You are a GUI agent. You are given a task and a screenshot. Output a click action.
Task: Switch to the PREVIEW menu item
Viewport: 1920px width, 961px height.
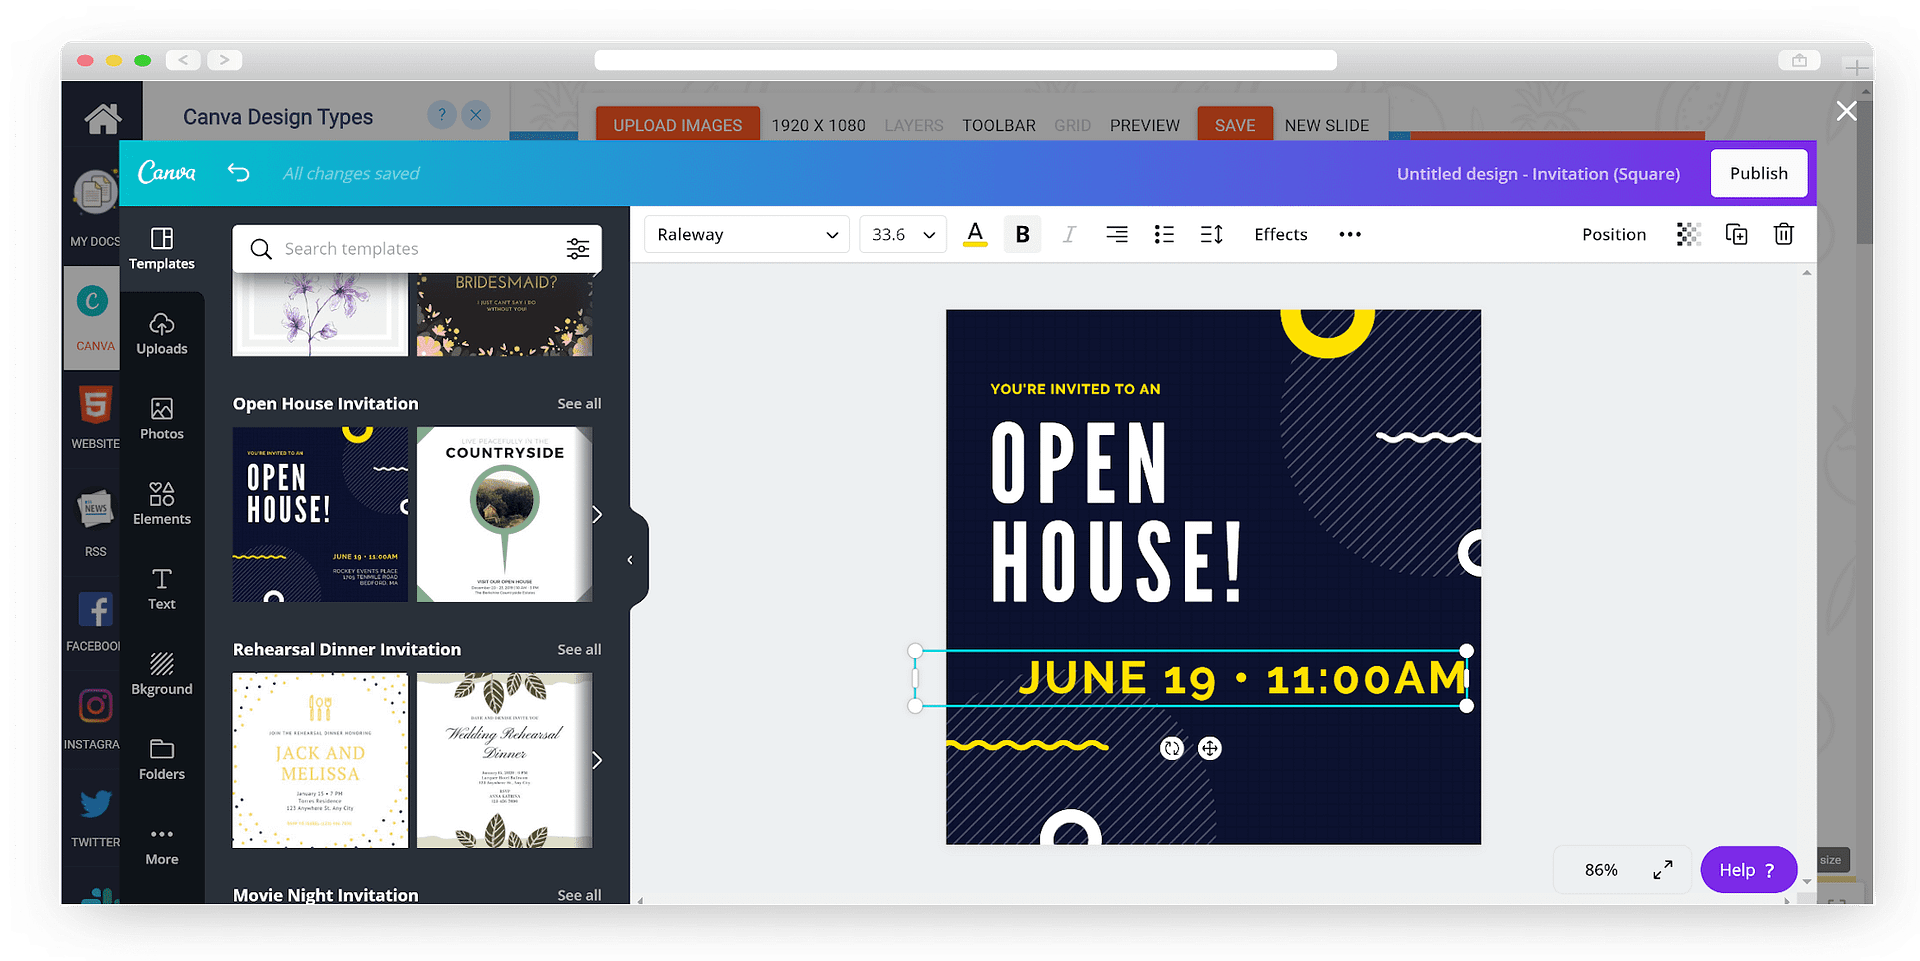[x=1144, y=125]
